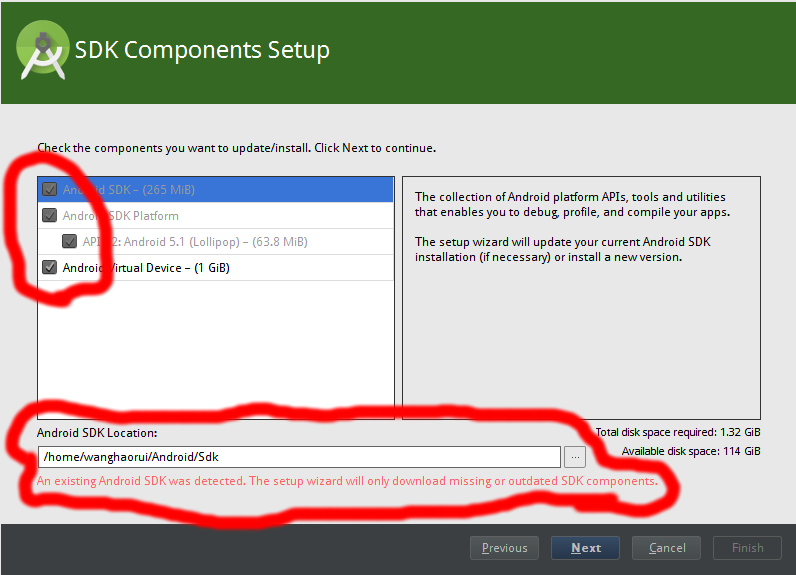796x575 pixels.
Task: Click the 'Check the components you want' instruction
Action: pyautogui.click(x=237, y=148)
